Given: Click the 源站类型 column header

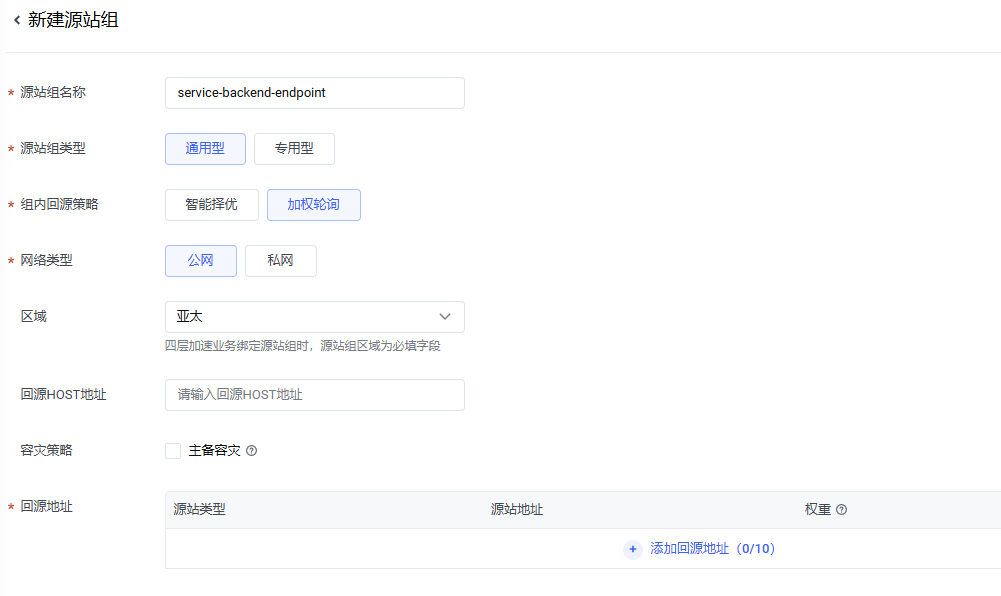Looking at the screenshot, I should [x=199, y=509].
